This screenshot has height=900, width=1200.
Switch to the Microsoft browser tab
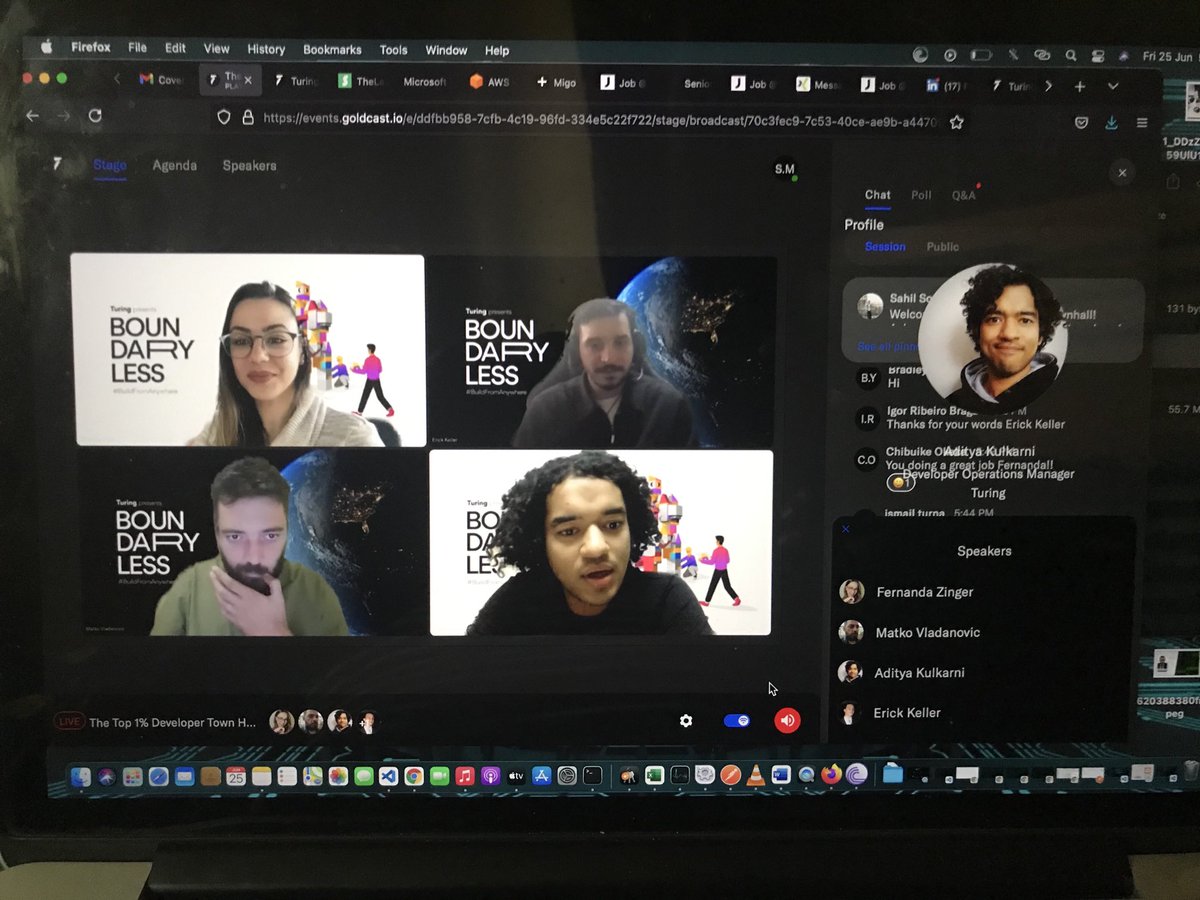424,82
